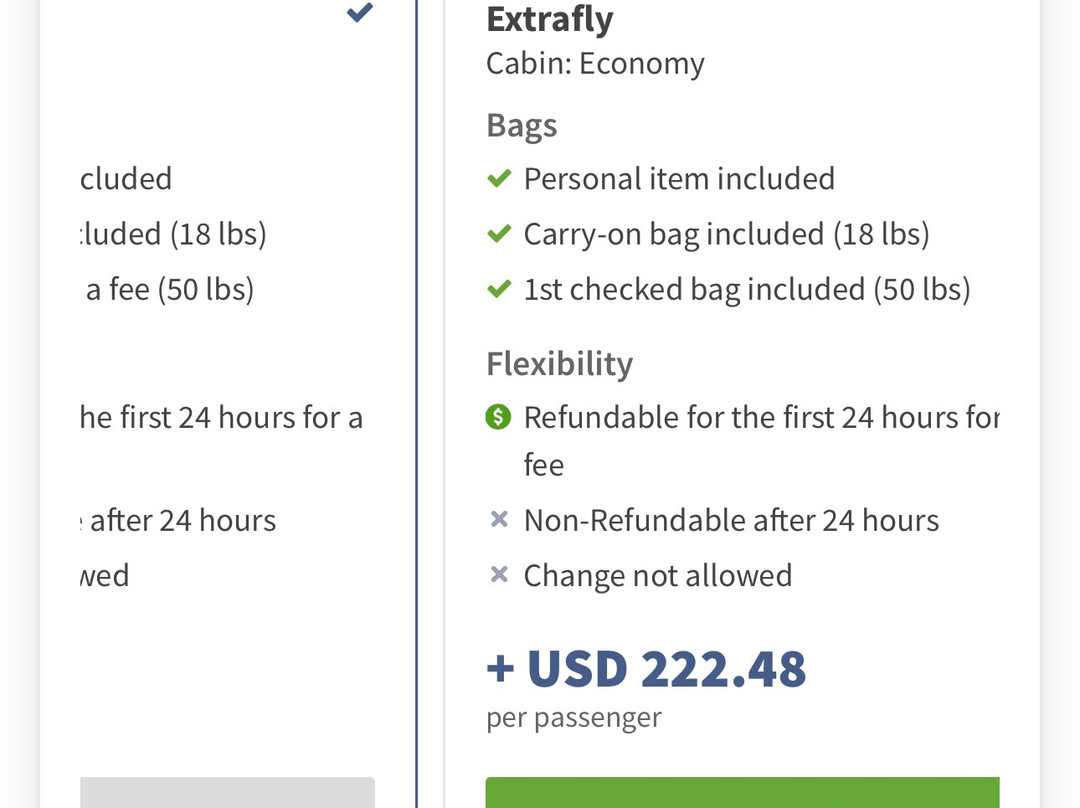Screen dimensions: 1080x808
Task: Click '1st checked bag included (50 lbs)' text
Action: point(746,290)
